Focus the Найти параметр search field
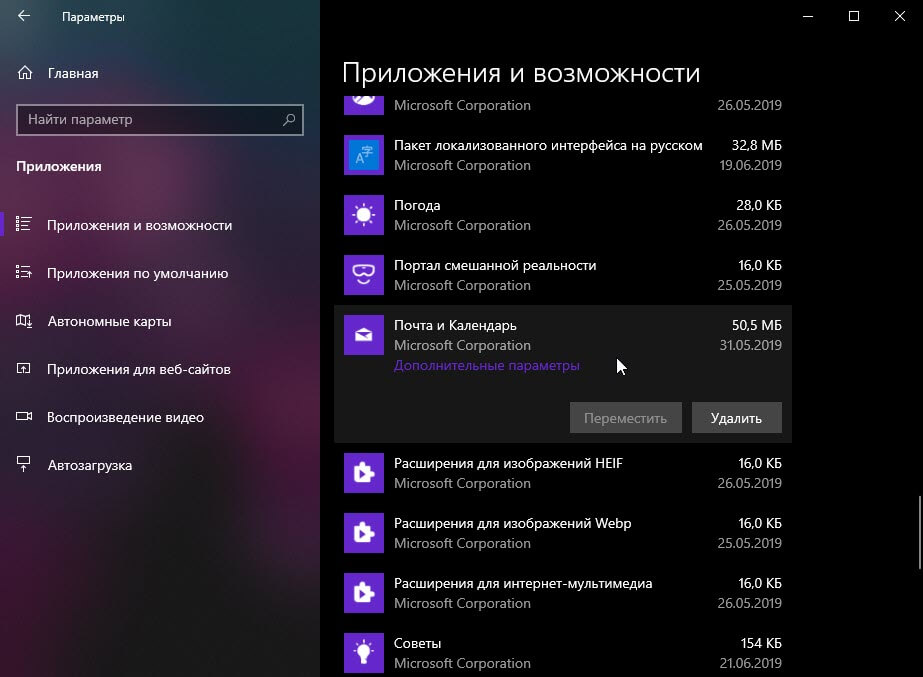This screenshot has height=677, width=923. [x=160, y=120]
